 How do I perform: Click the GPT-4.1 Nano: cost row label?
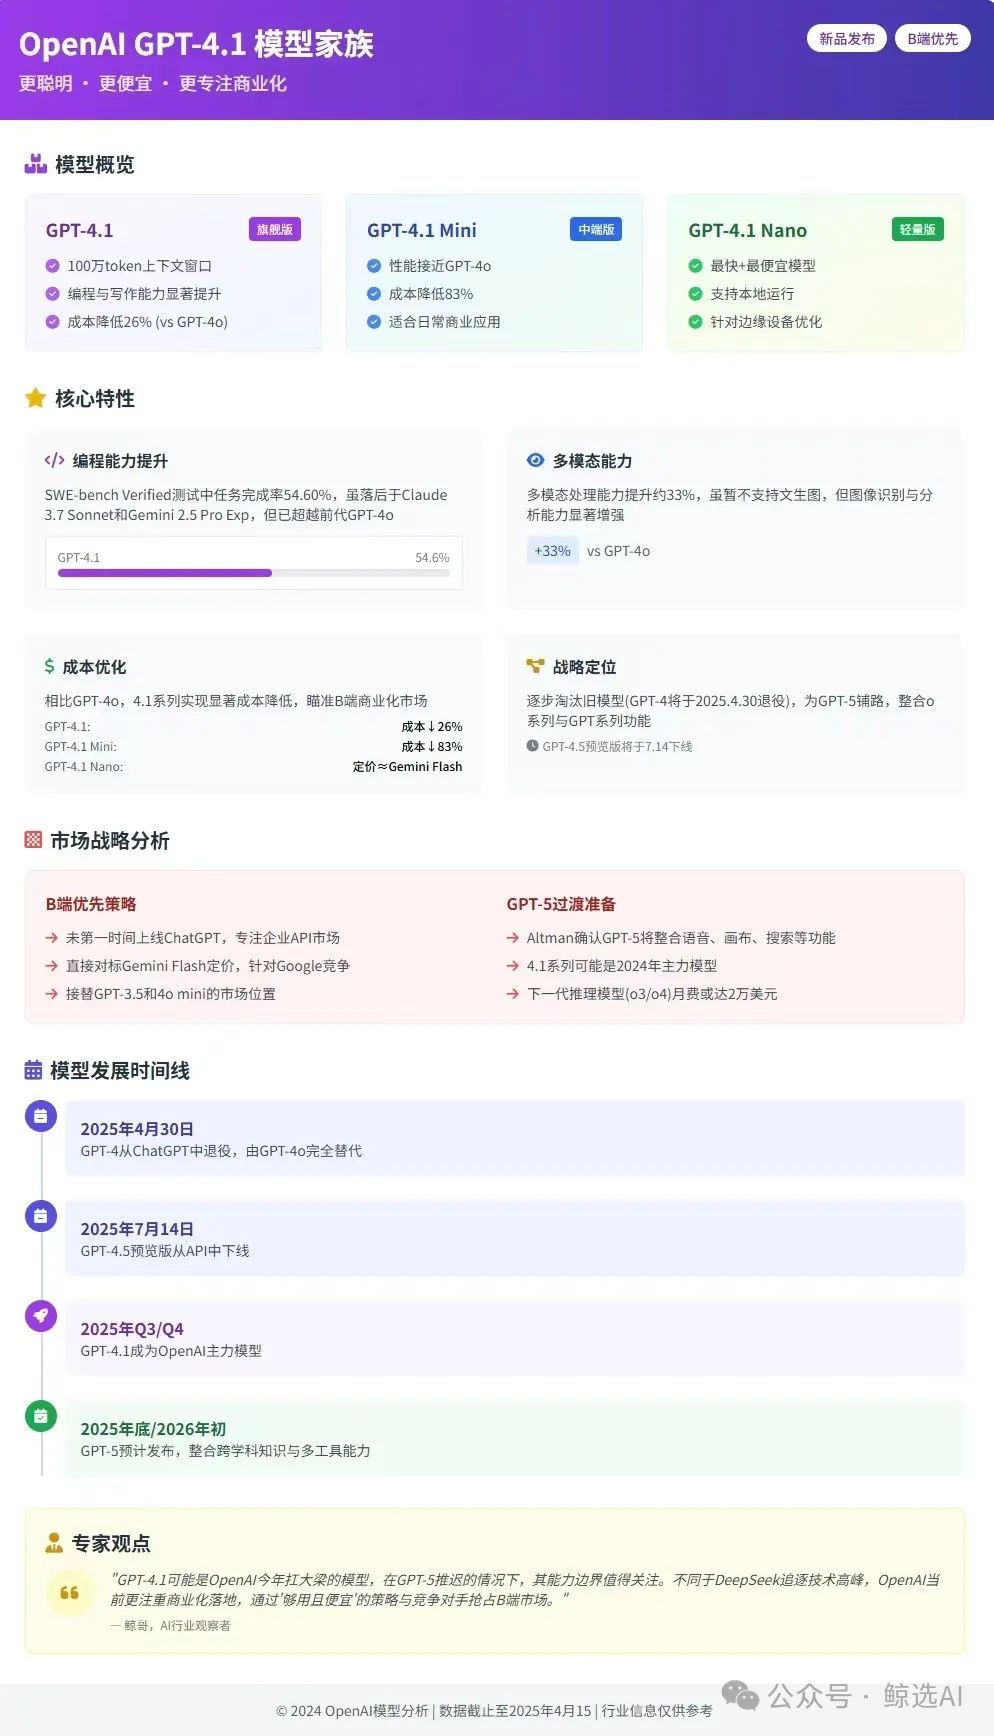pyautogui.click(x=84, y=767)
